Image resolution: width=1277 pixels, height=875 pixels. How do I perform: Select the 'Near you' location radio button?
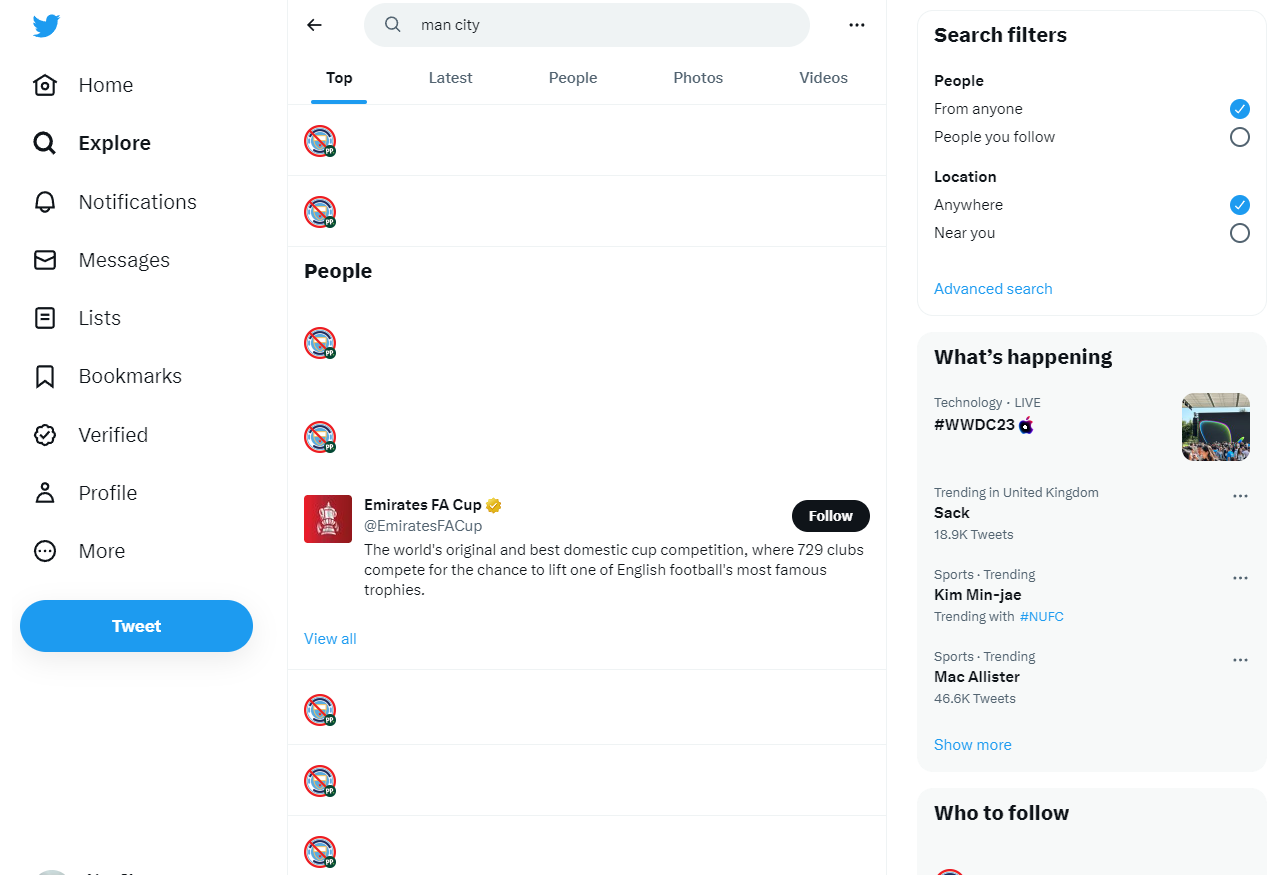pos(1239,233)
